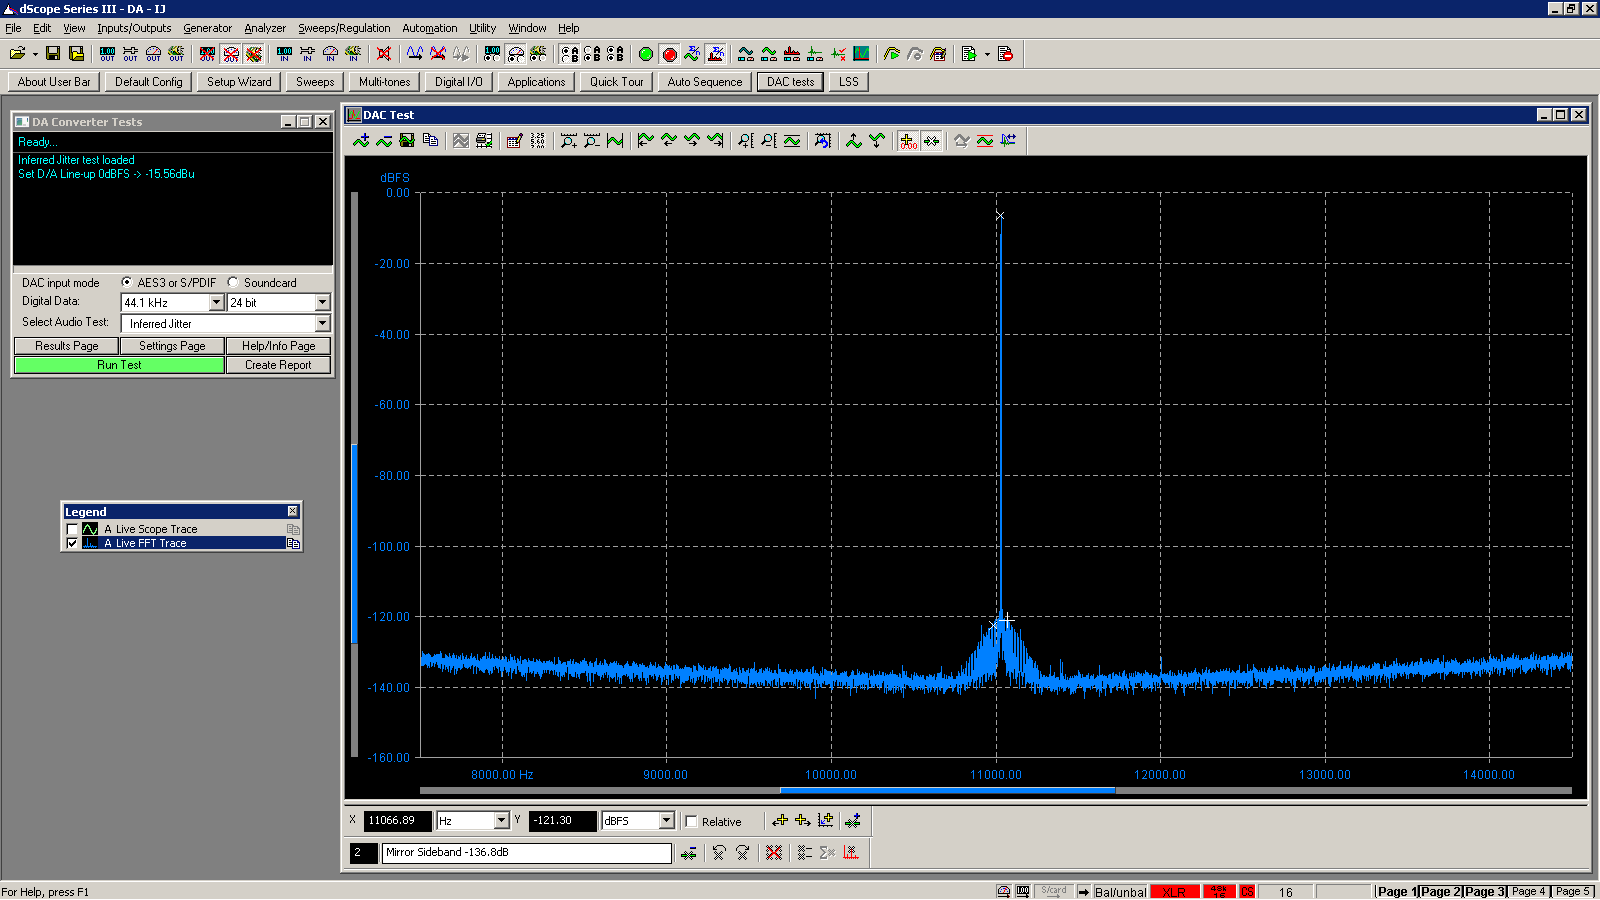Open the Automation menu

tap(430, 28)
